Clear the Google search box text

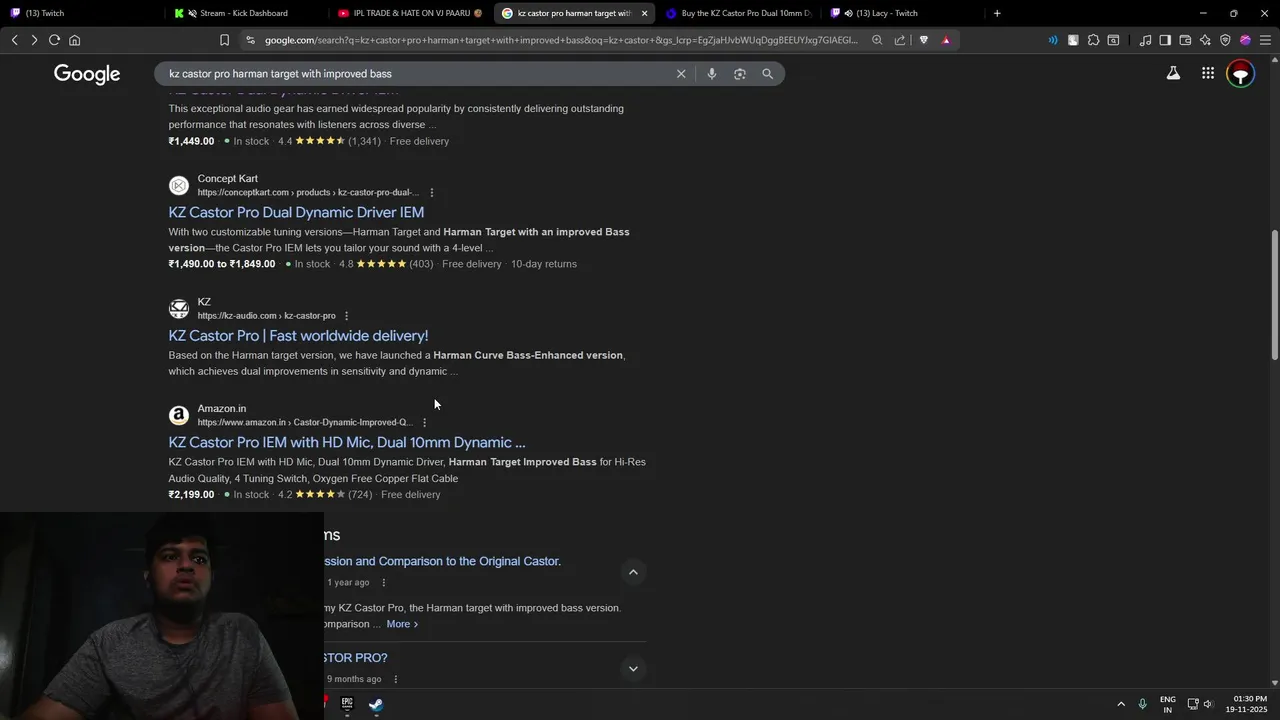tap(681, 74)
